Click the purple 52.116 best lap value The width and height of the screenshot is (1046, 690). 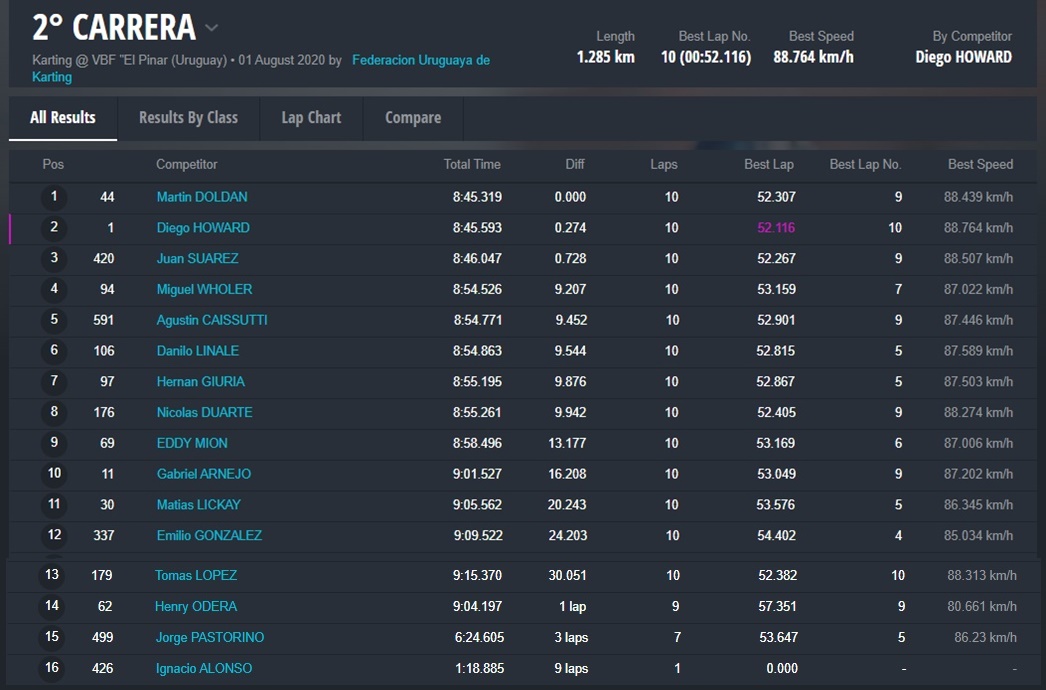tap(776, 228)
